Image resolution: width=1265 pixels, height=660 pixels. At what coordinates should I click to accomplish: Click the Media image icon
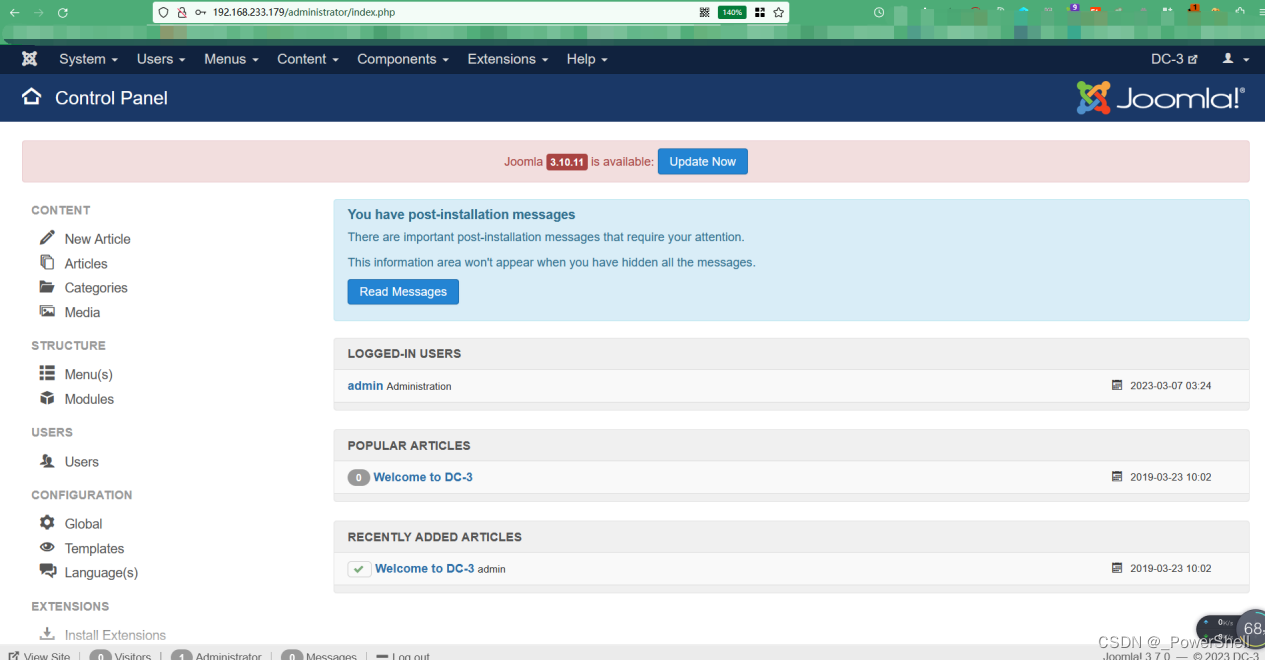click(47, 311)
